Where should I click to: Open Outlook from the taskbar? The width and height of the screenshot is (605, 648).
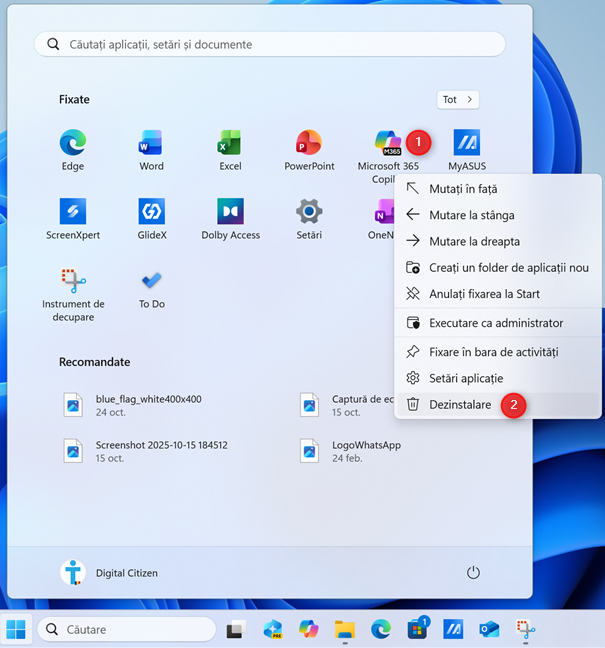point(489,629)
